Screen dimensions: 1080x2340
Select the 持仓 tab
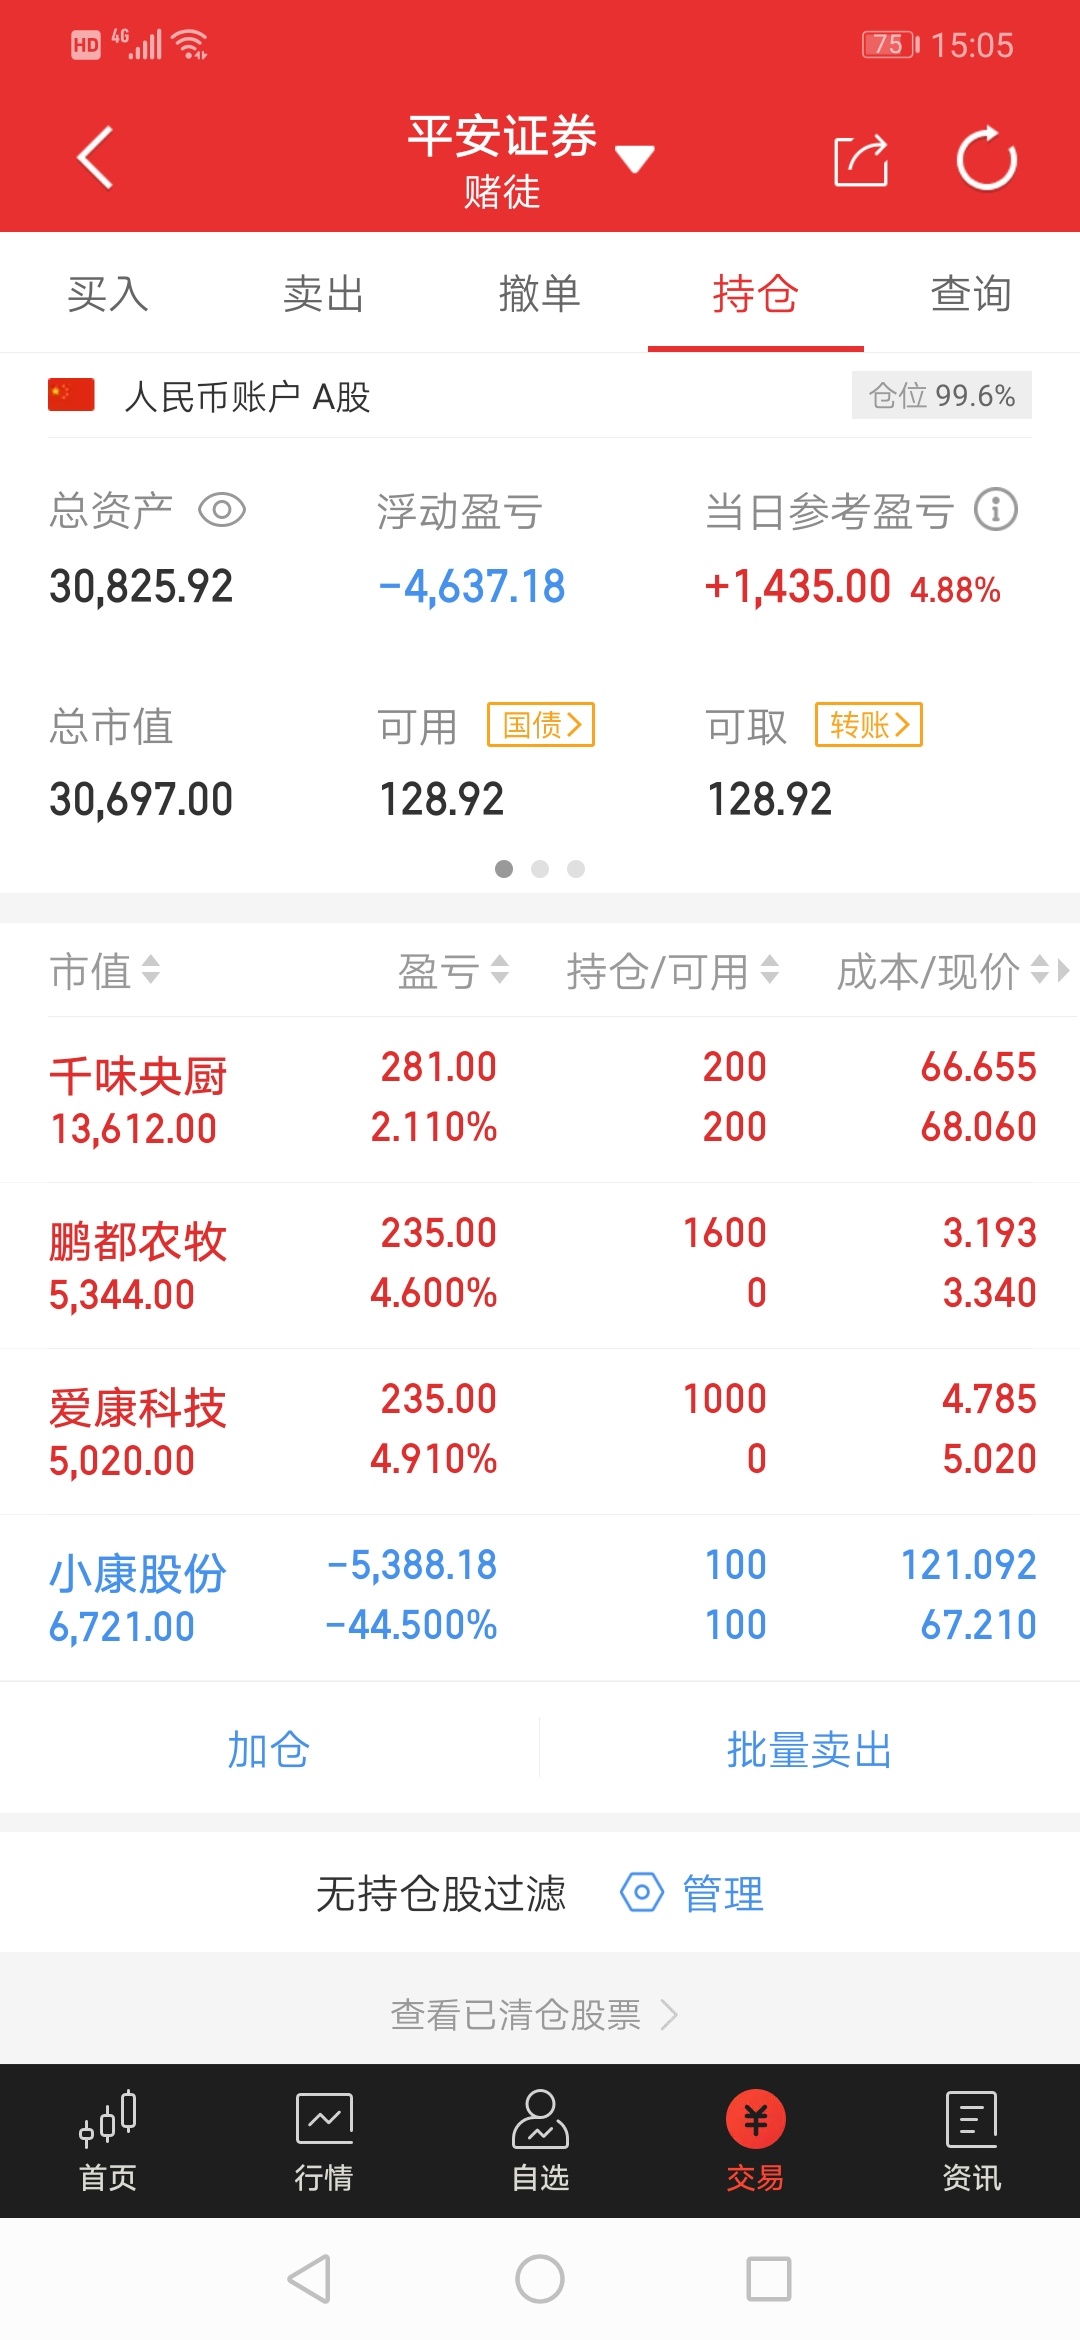click(756, 294)
